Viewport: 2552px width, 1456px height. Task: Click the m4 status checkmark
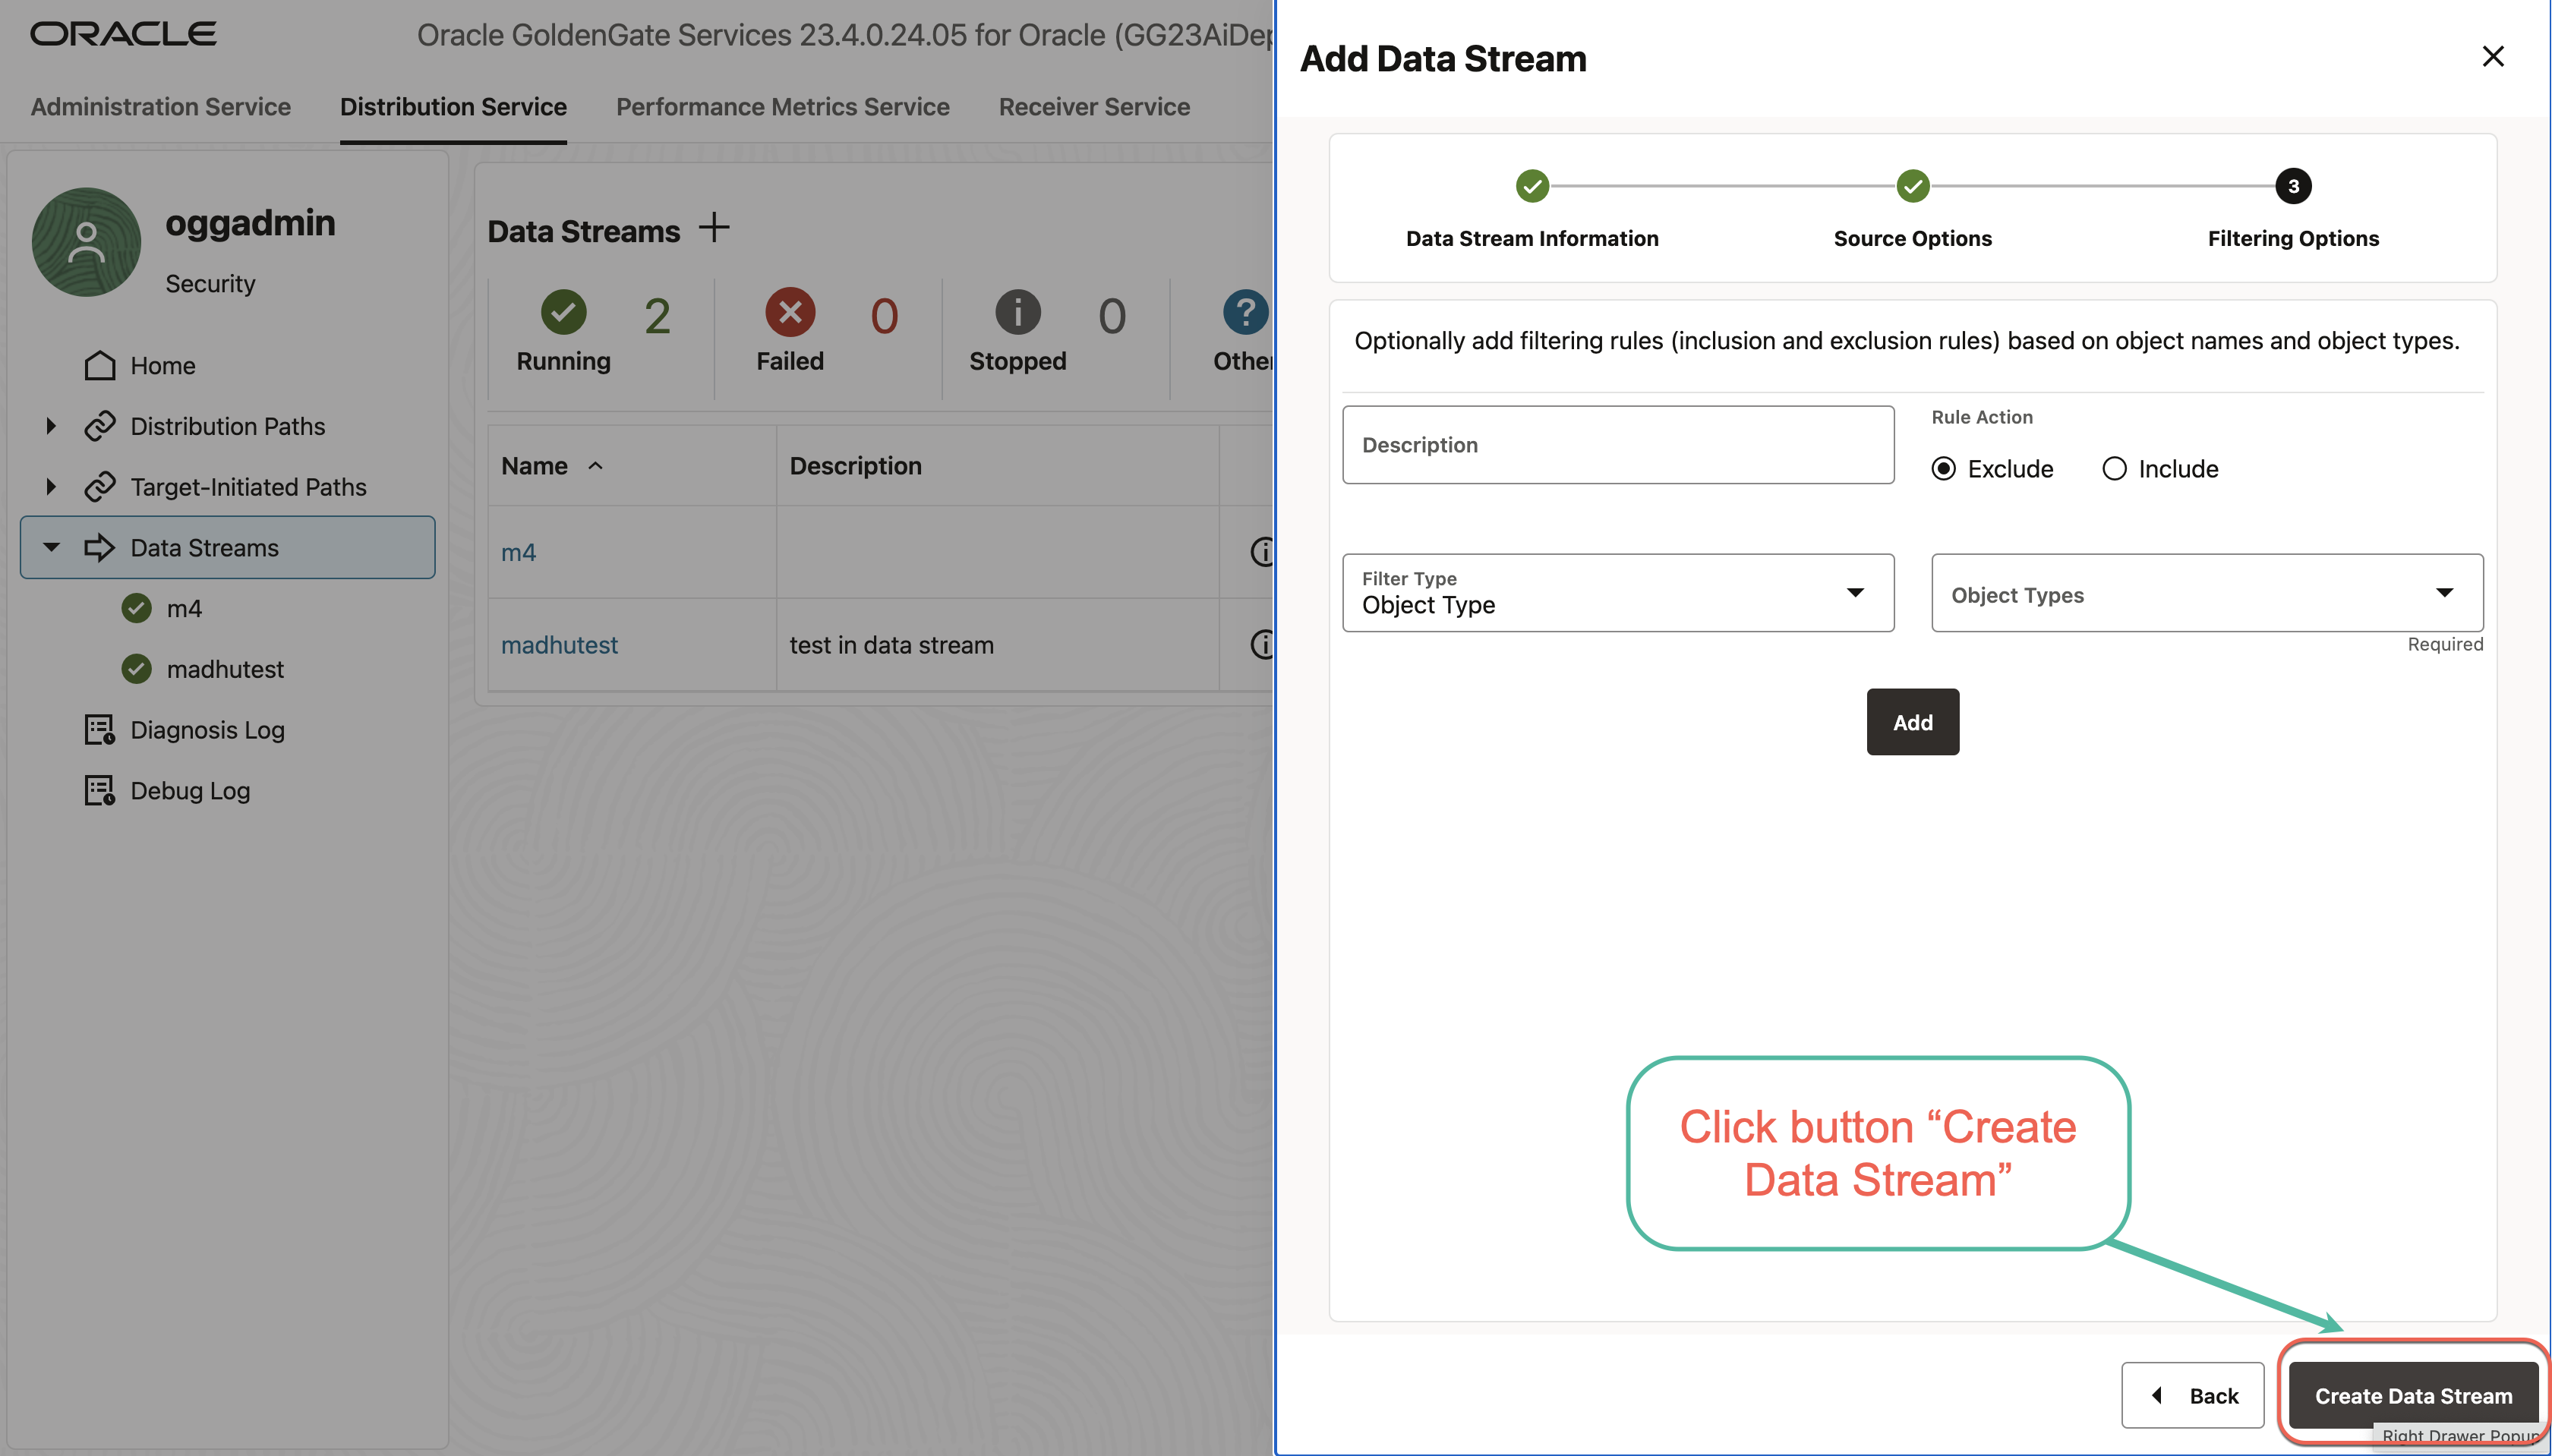(x=136, y=608)
